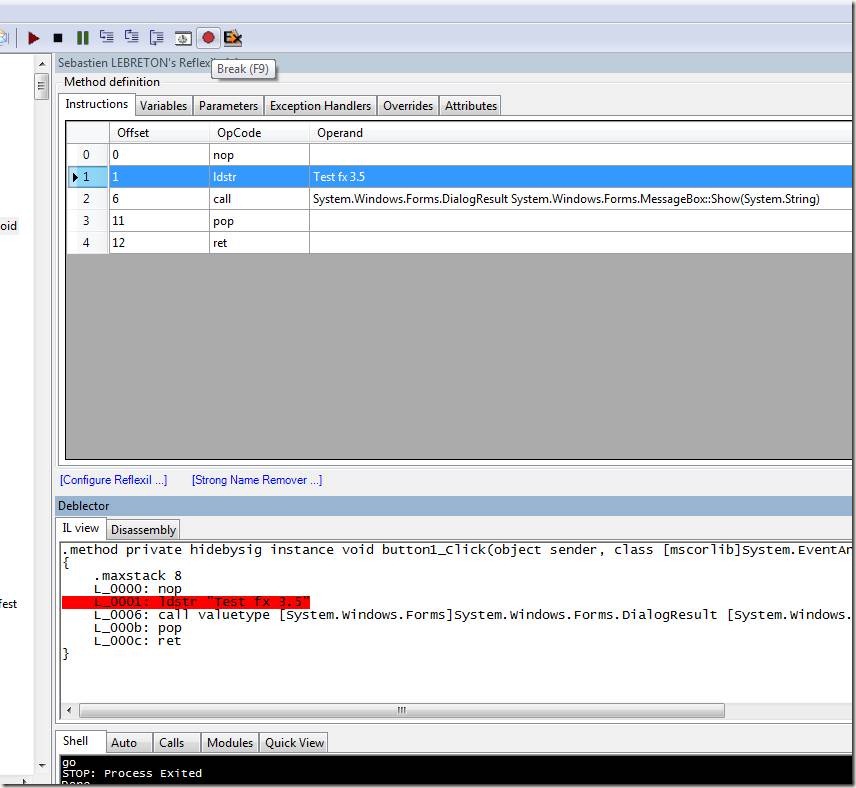Click the .maxstack 8 line

coord(138,576)
